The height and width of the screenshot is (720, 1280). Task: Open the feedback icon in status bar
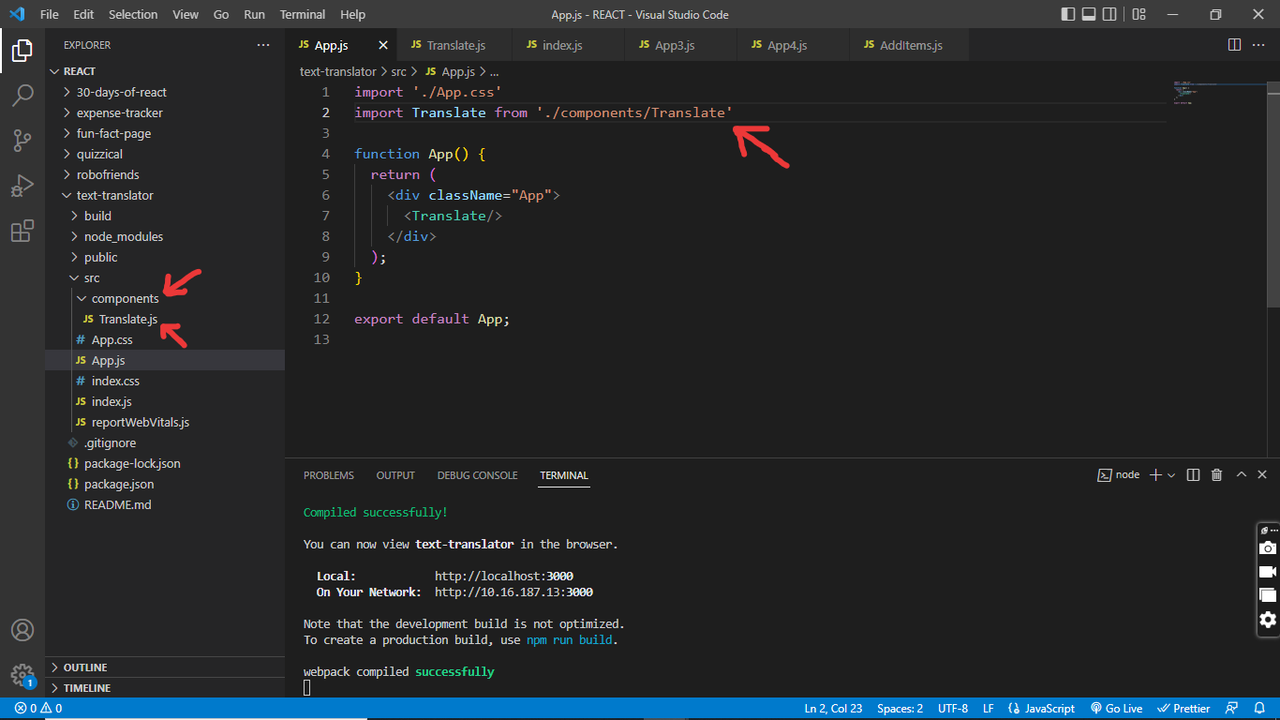(1232, 708)
